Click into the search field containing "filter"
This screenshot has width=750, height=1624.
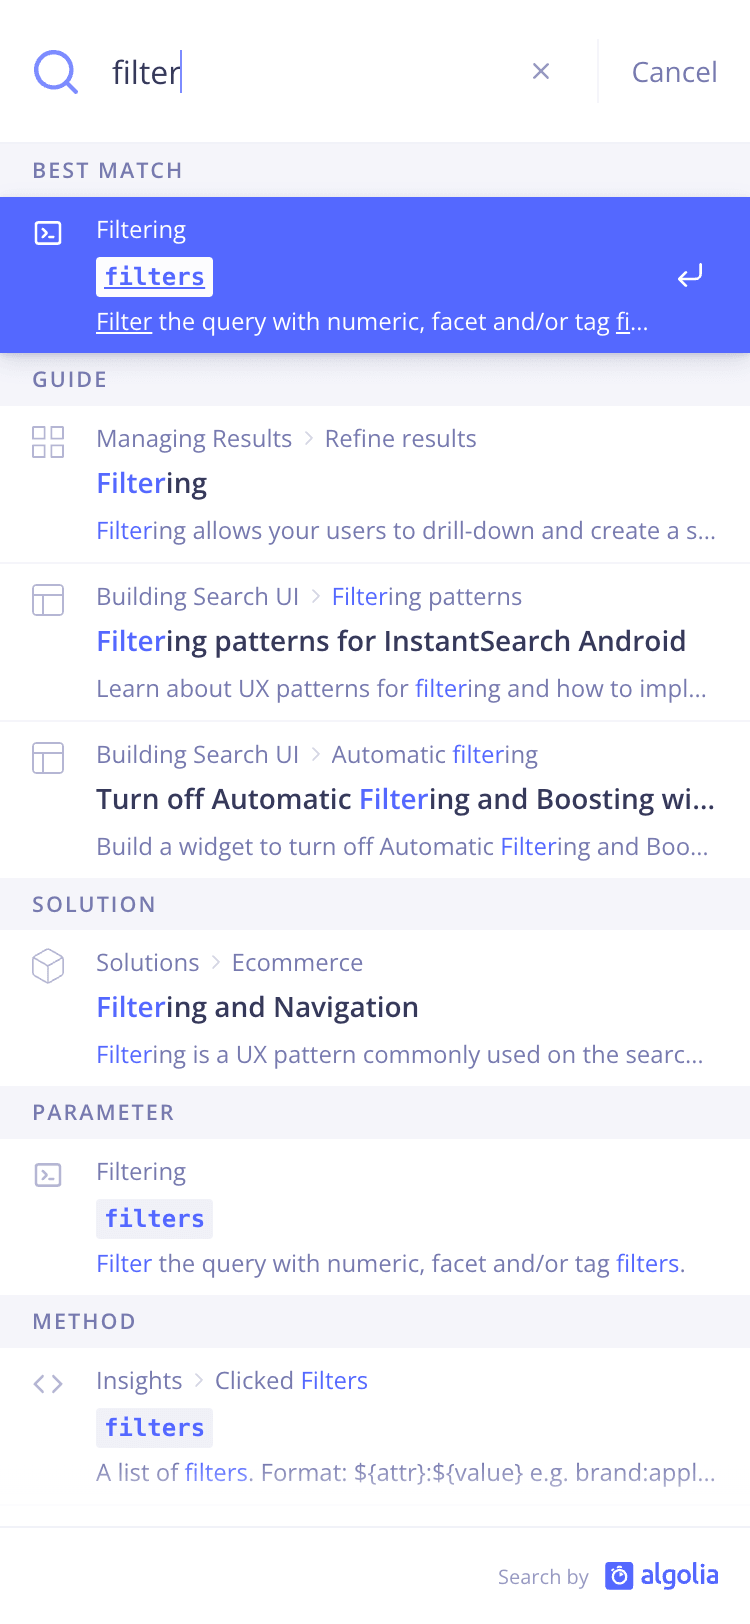tap(310, 72)
